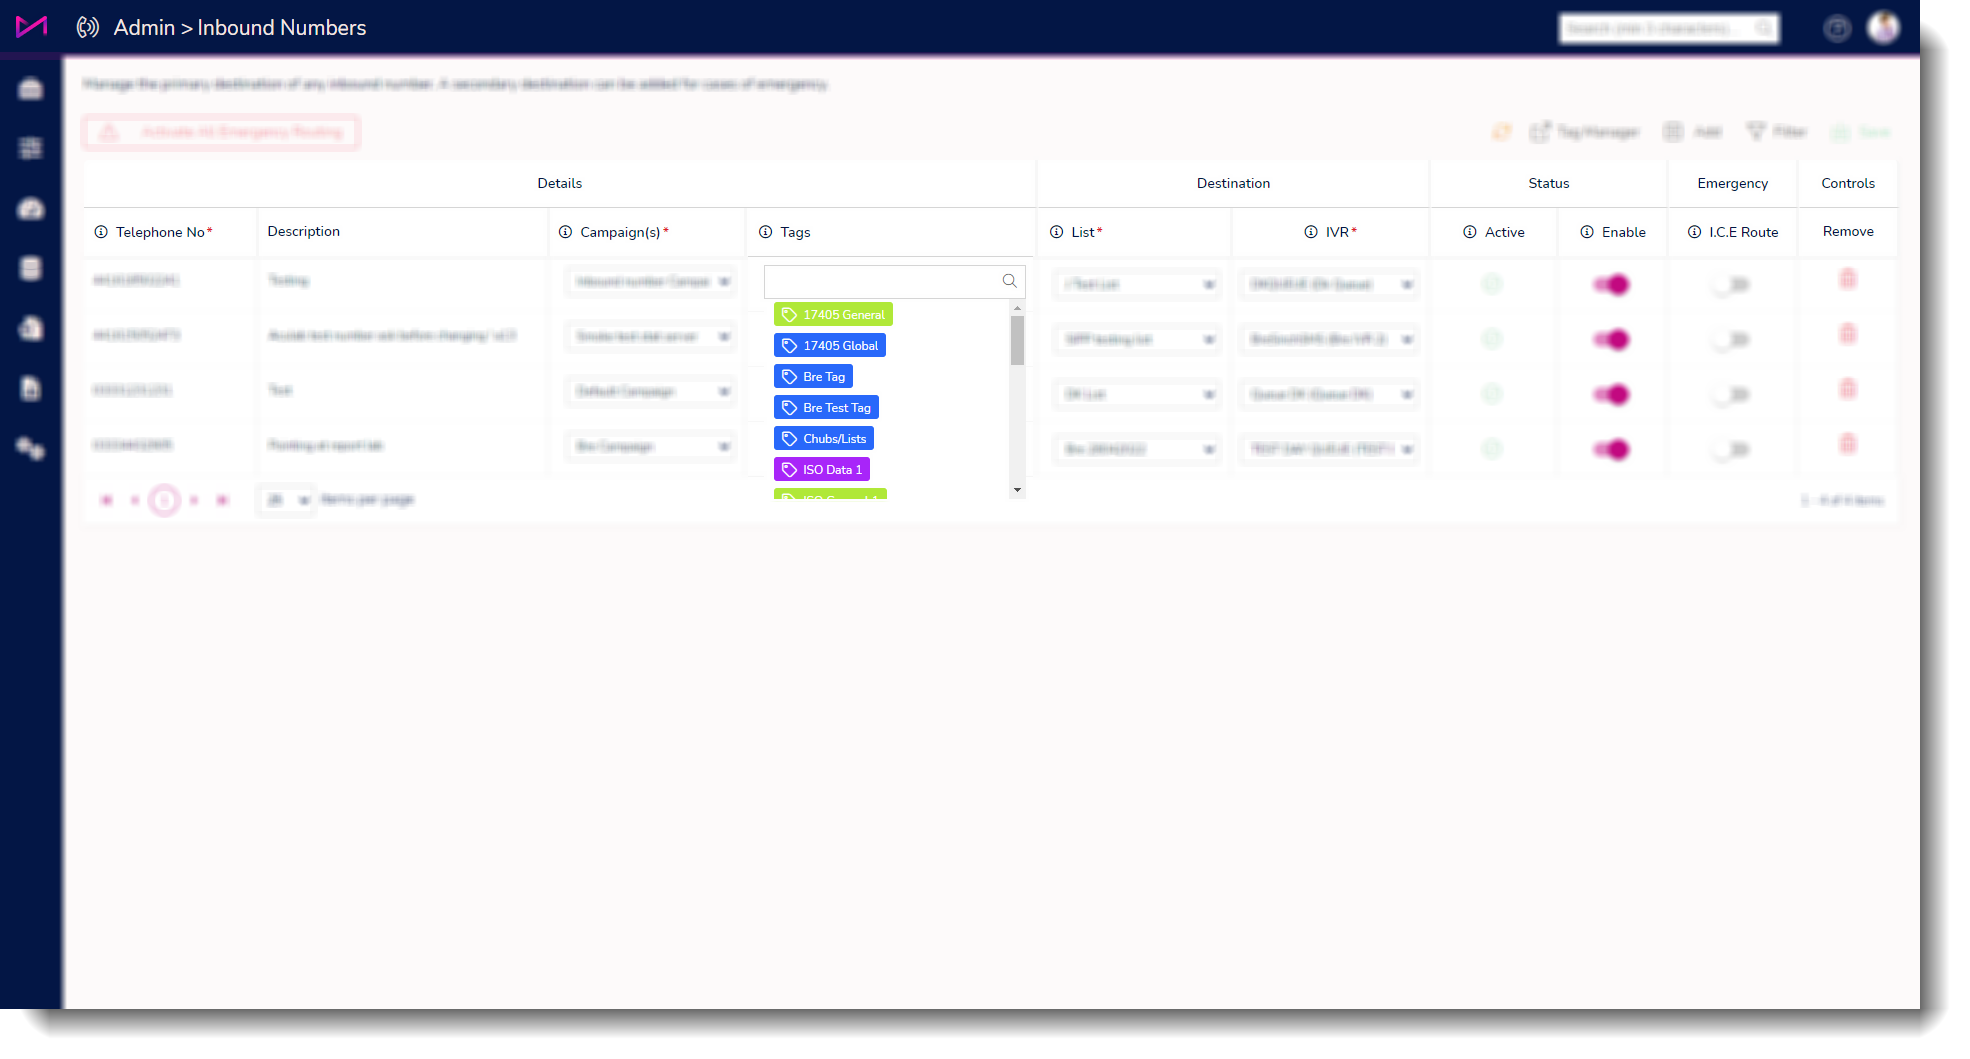
Task: Click the app logo in top-left corner
Action: 31,27
